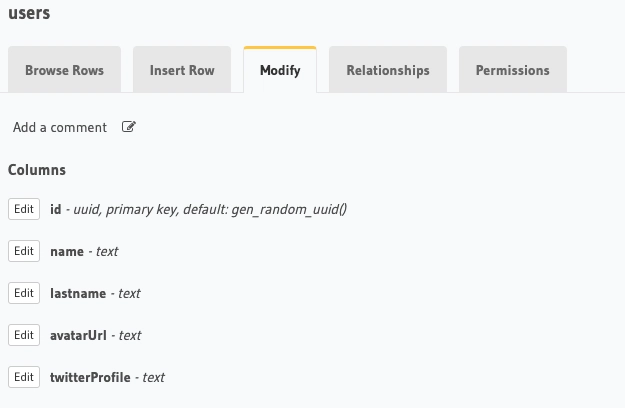Image resolution: width=625 pixels, height=408 pixels.
Task: Switch to the Insert Row tab
Action: [182, 70]
